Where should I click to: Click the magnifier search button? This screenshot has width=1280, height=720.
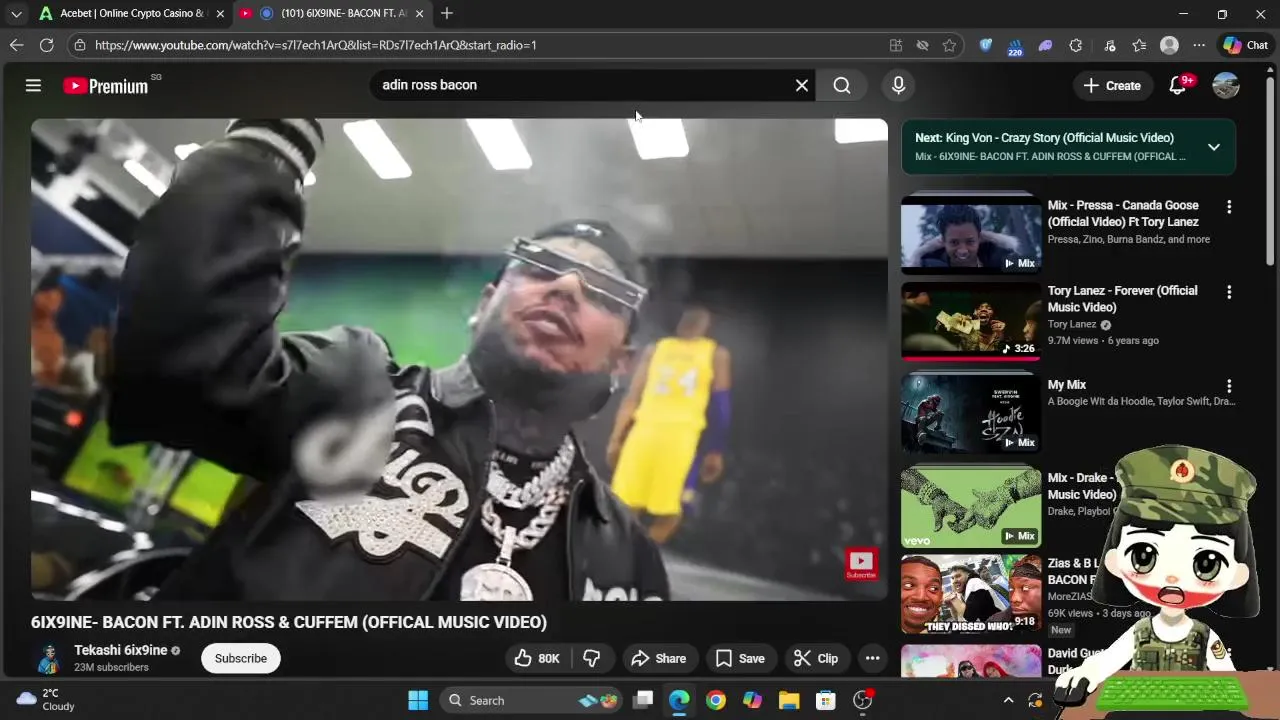[842, 86]
